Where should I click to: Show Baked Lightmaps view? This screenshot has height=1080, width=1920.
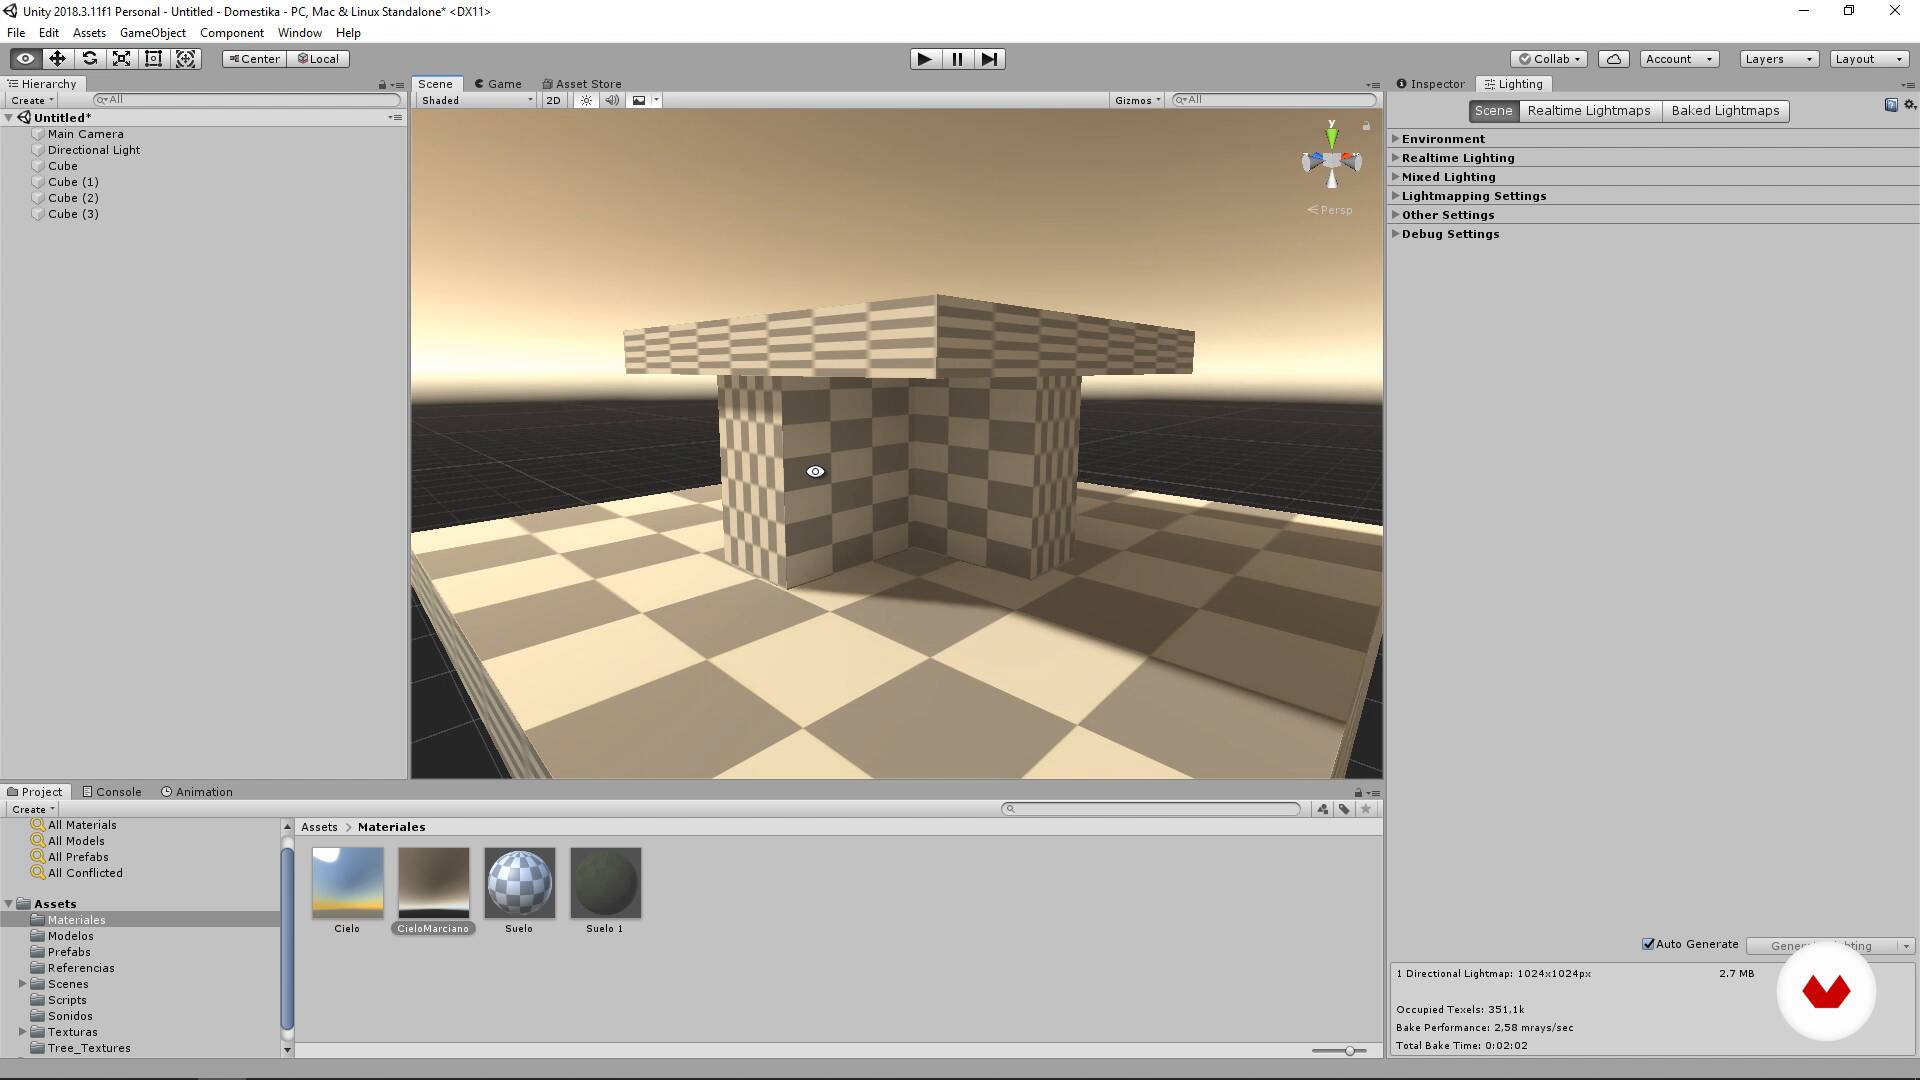tap(1725, 111)
